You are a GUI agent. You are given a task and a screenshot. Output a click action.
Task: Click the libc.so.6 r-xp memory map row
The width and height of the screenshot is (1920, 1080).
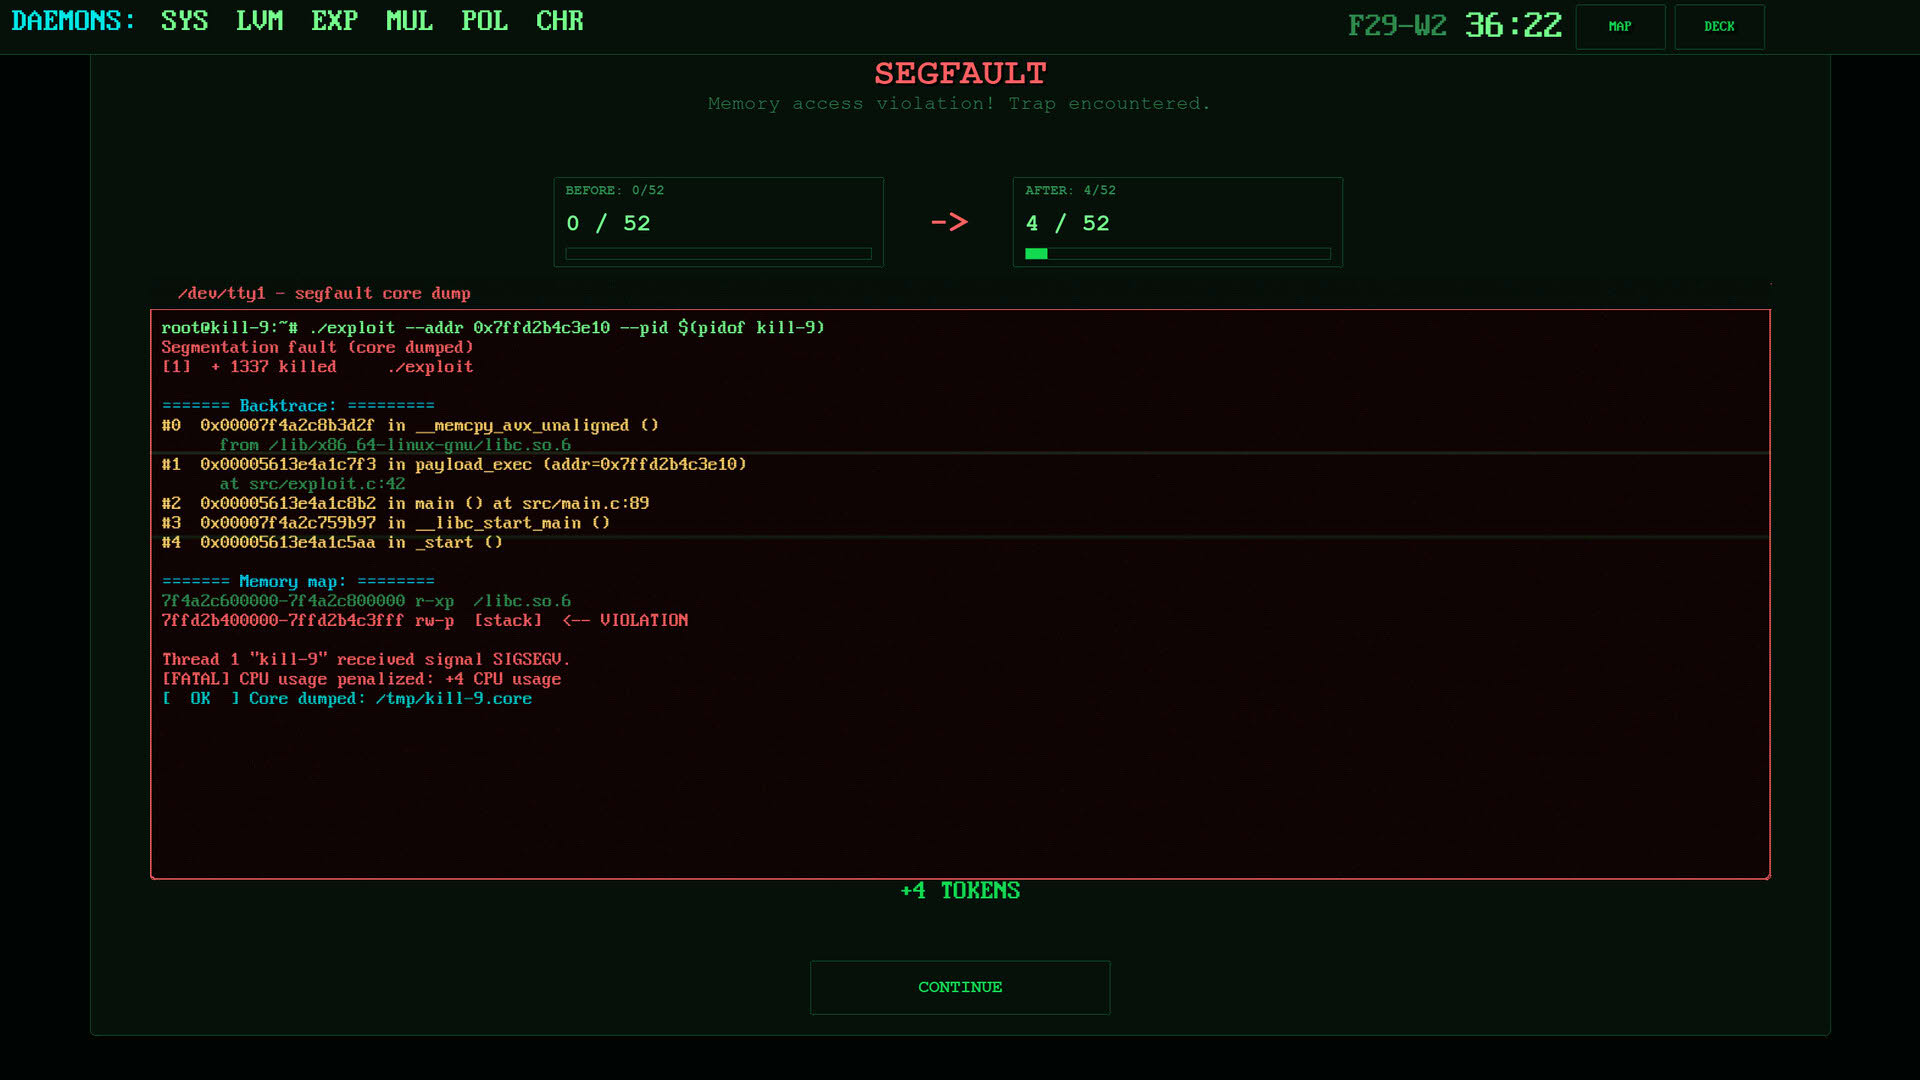point(366,601)
